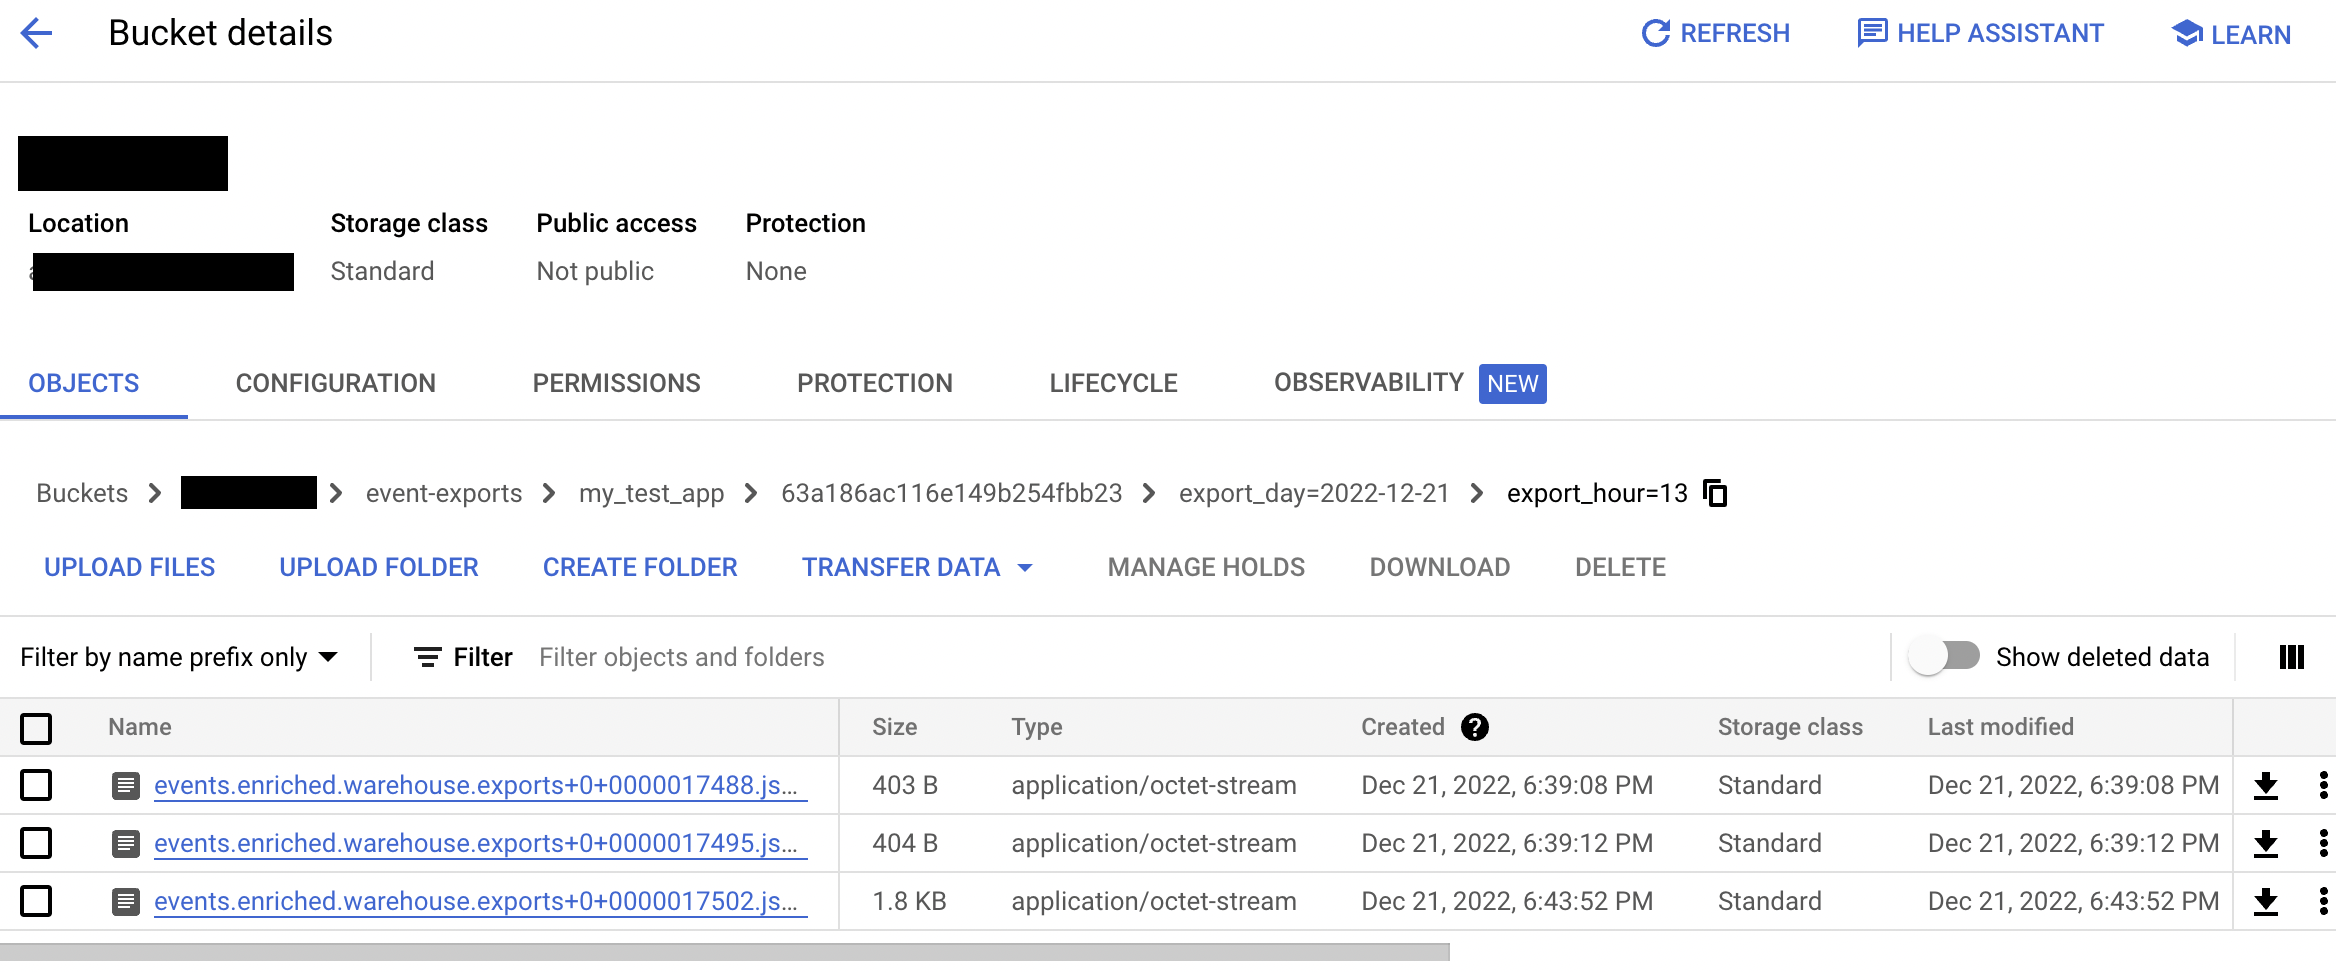
Task: Navigate to export_day=2022-12-21 breadcrumb
Action: (1314, 493)
